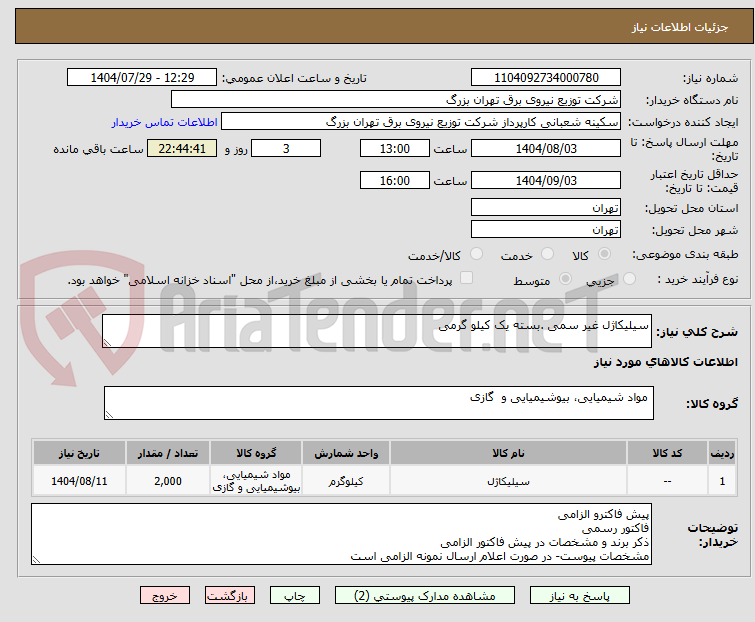The image size is (755, 622).
Task: Click the buyer organization name field
Action: pos(396,100)
